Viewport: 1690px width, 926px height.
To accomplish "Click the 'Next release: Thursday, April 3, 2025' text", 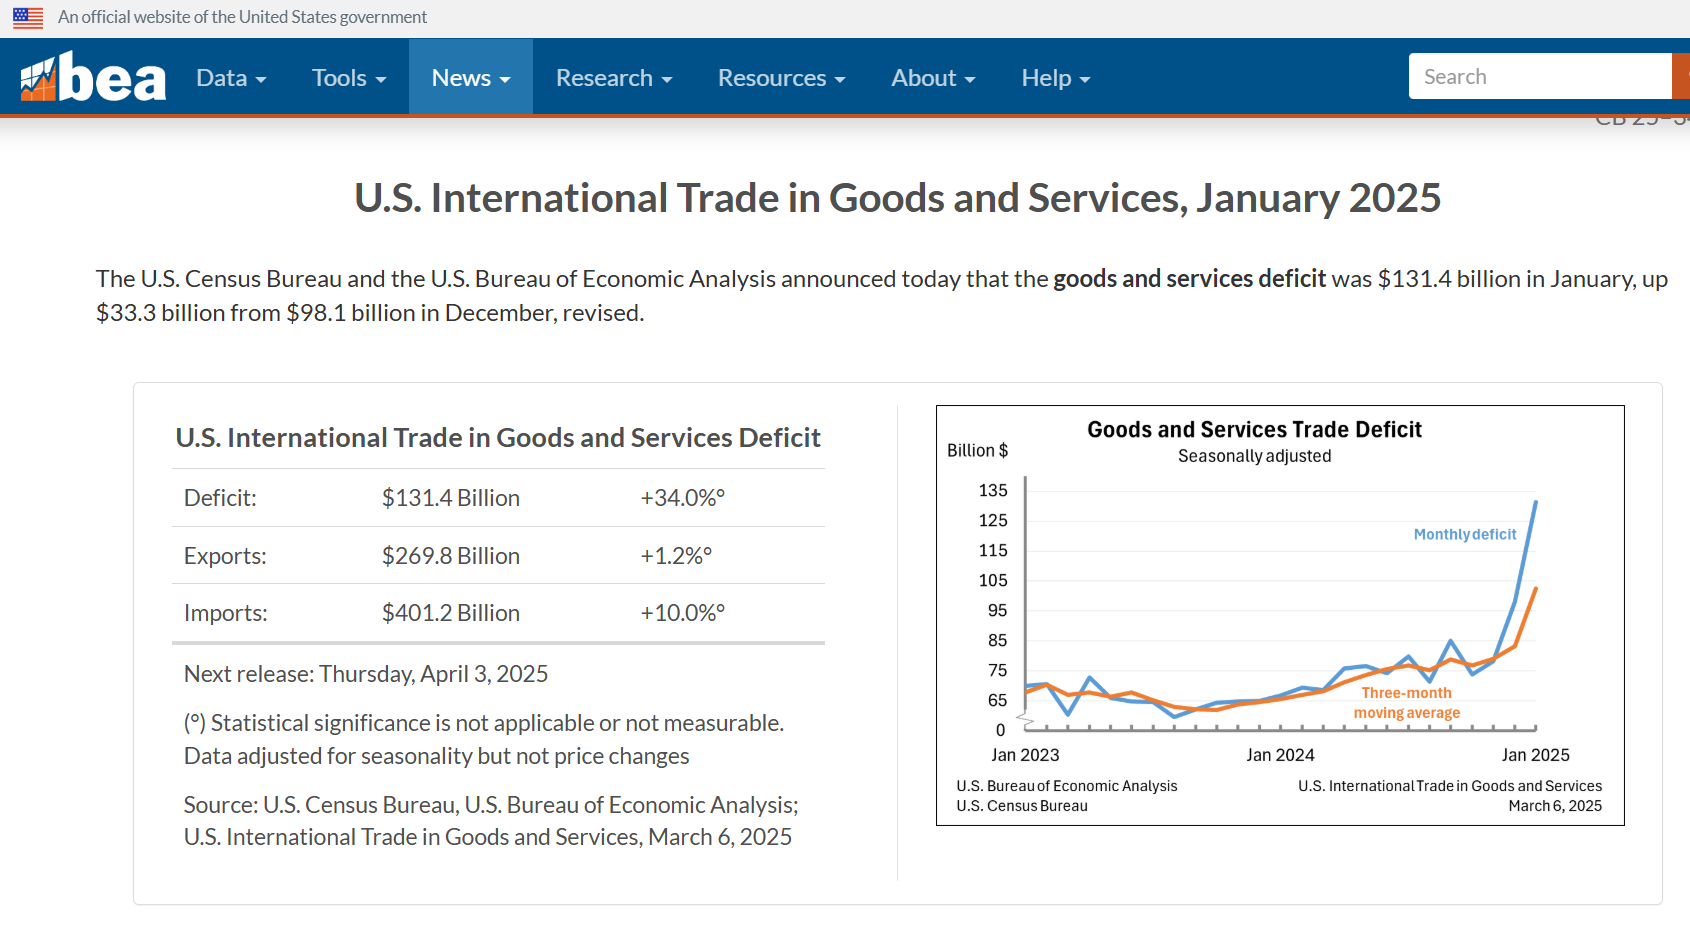I will [366, 674].
